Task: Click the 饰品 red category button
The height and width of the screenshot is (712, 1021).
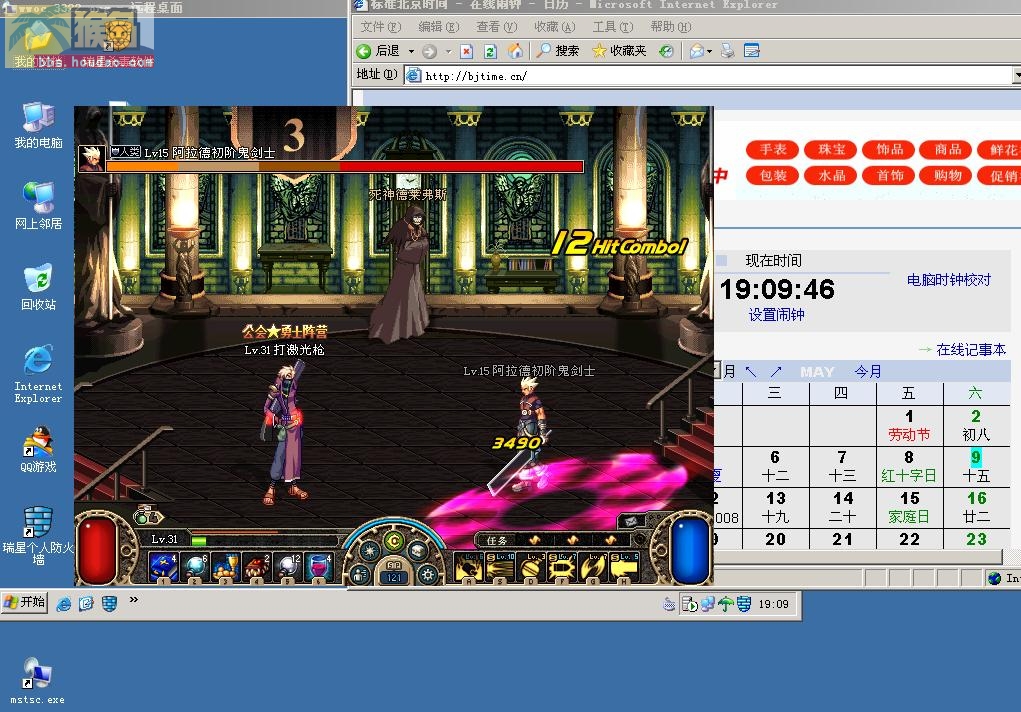Action: [889, 150]
